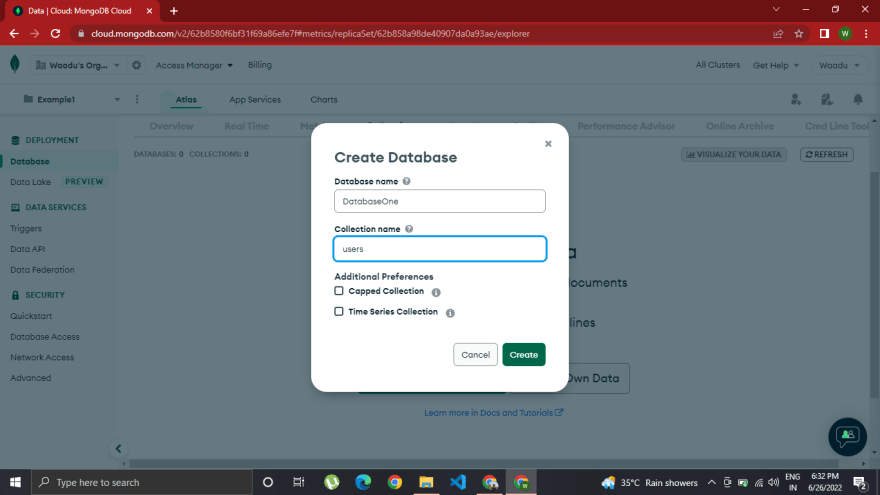Open Billing link
Viewport: 880px width, 495px height.
coord(260,65)
